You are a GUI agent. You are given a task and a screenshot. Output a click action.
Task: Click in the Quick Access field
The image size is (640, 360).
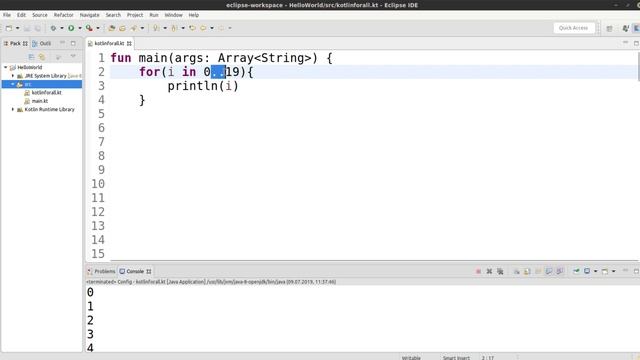pos(573,28)
